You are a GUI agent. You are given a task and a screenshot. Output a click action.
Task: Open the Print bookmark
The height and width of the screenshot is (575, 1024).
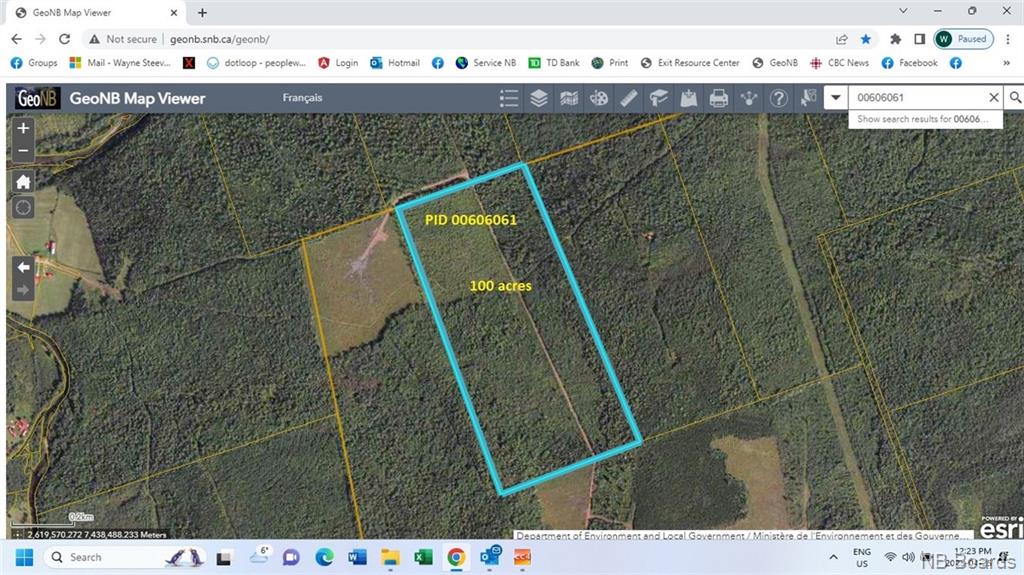[610, 63]
